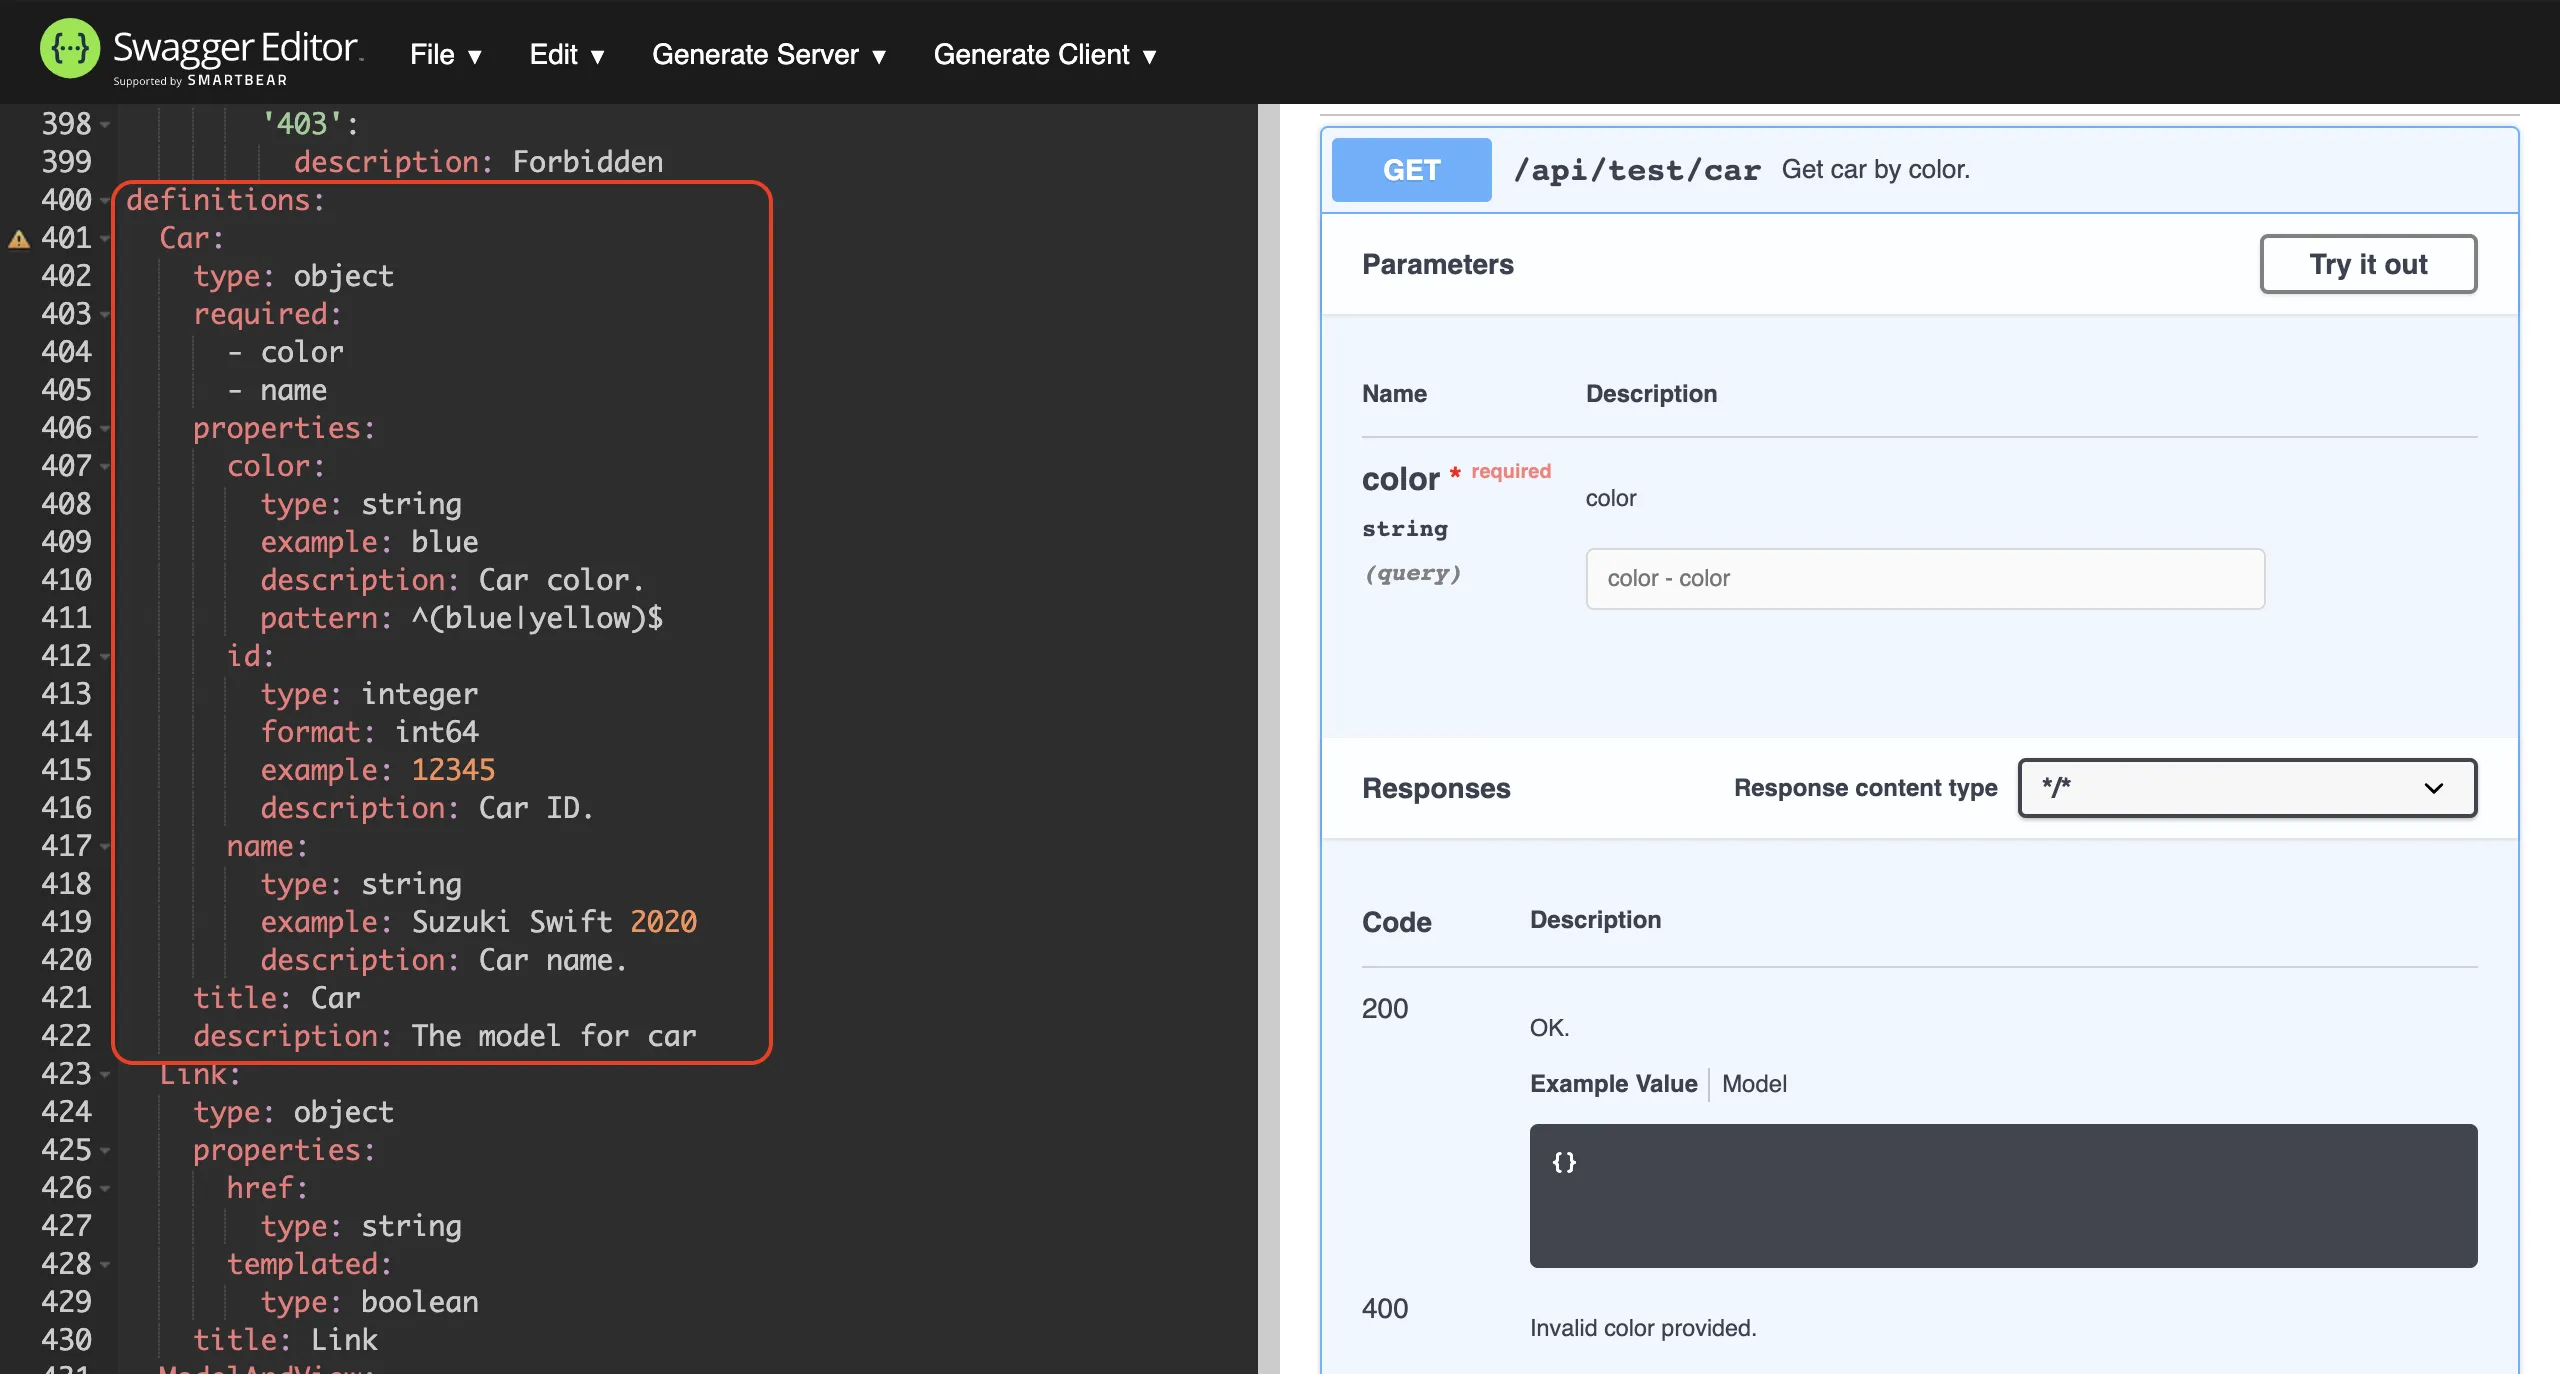This screenshot has height=1374, width=2560.
Task: Fold the Link definition at line 423
Action: [105, 1075]
